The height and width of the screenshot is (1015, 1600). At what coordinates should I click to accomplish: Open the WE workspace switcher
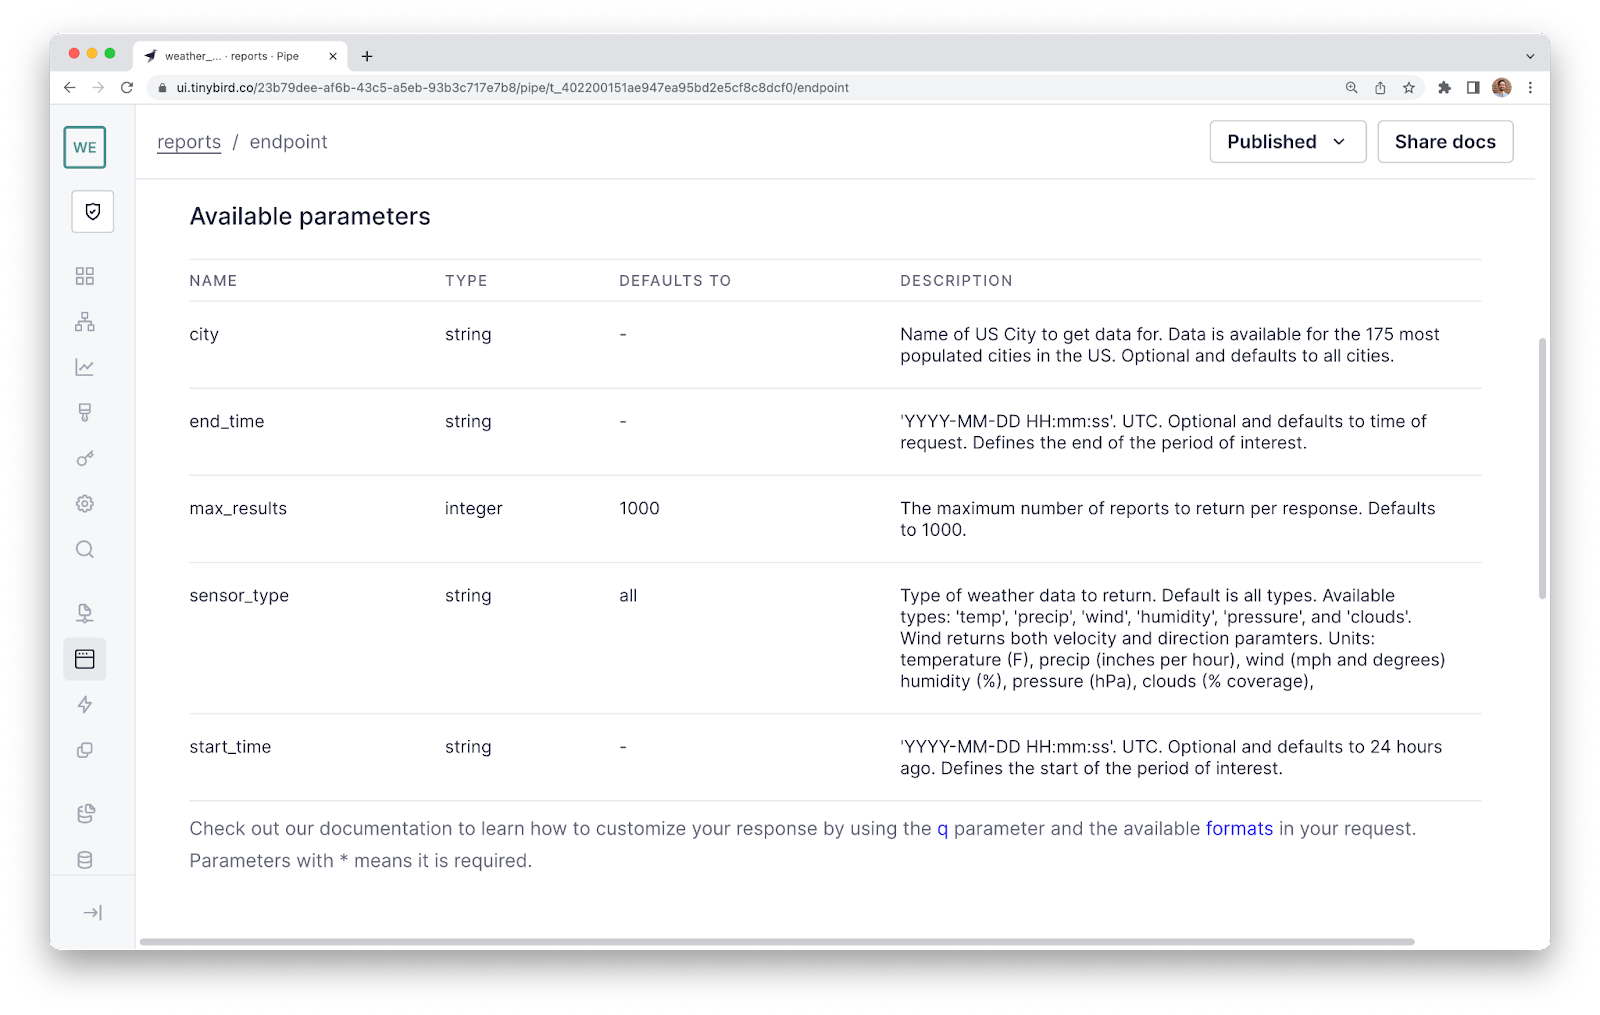click(84, 147)
